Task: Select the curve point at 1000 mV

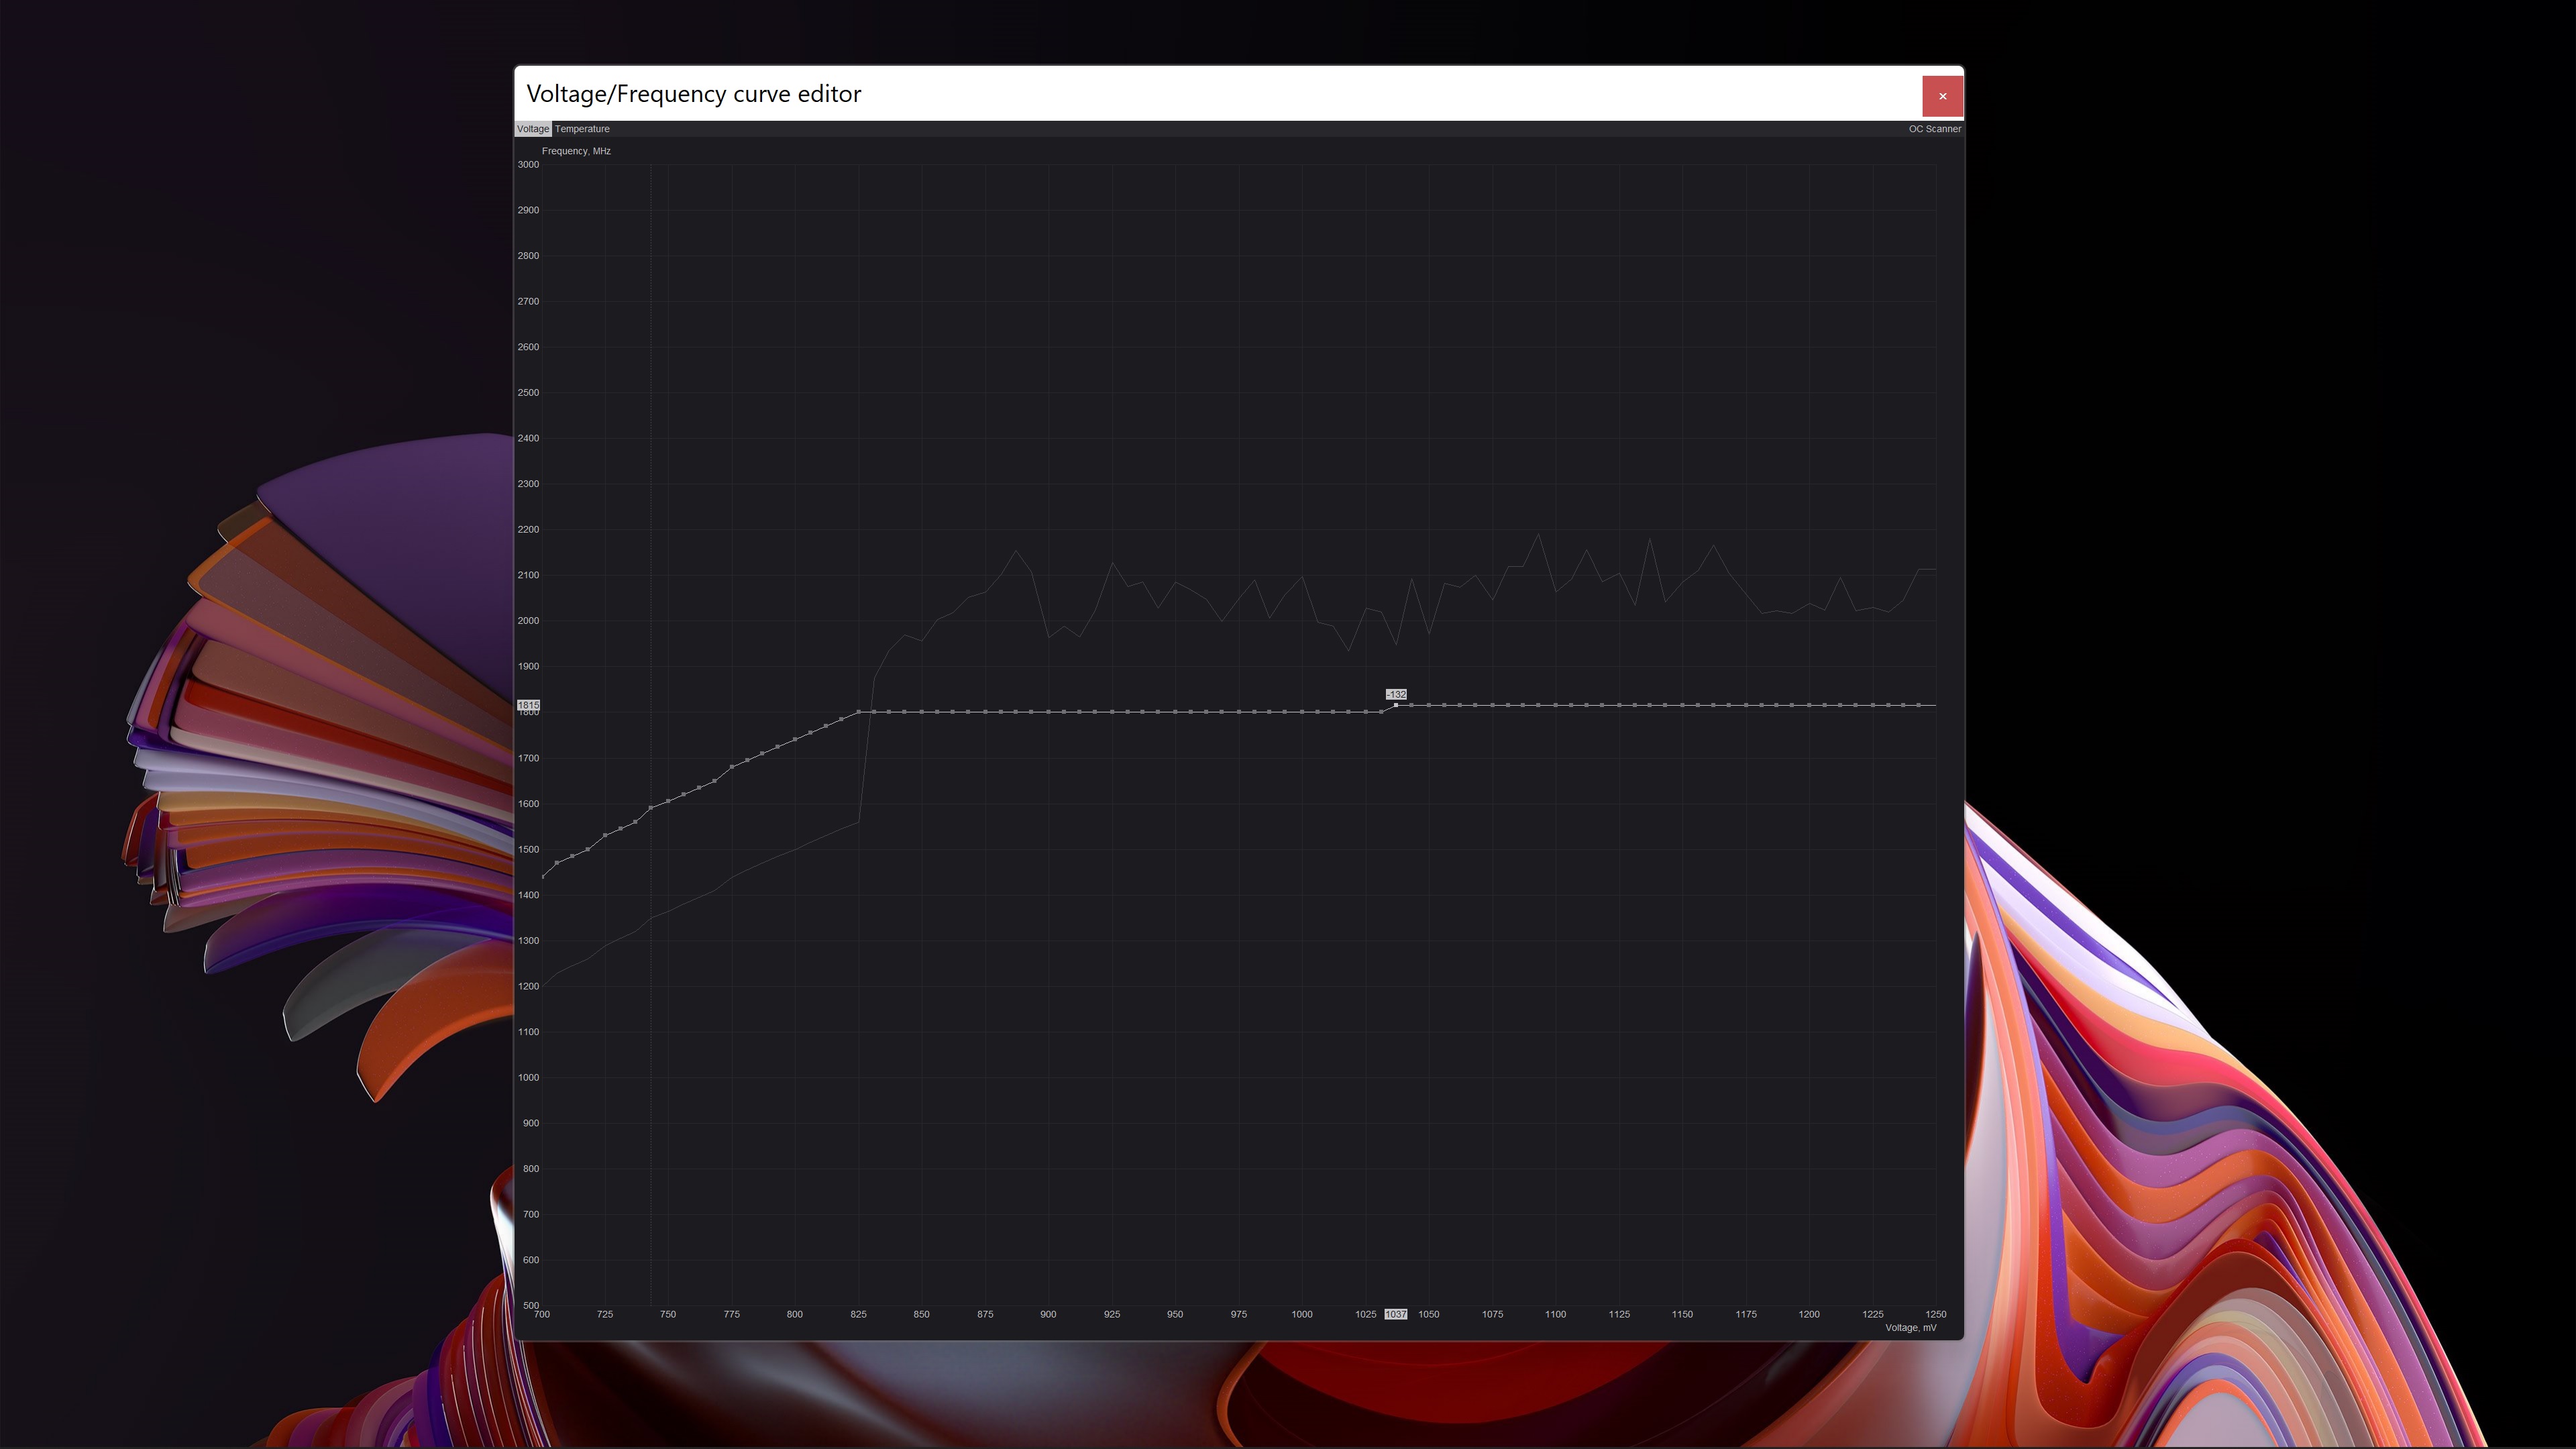Action: 1301,712
